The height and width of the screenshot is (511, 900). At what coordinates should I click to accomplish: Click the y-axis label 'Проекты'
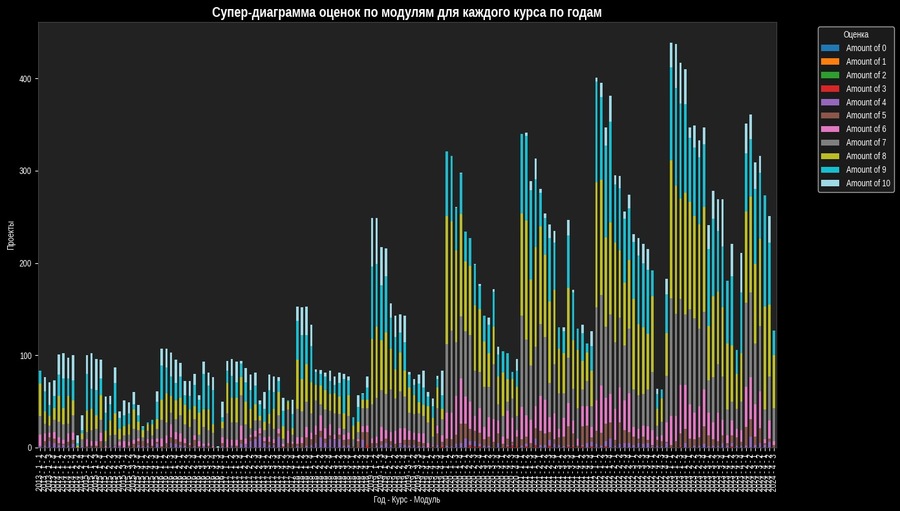point(10,235)
